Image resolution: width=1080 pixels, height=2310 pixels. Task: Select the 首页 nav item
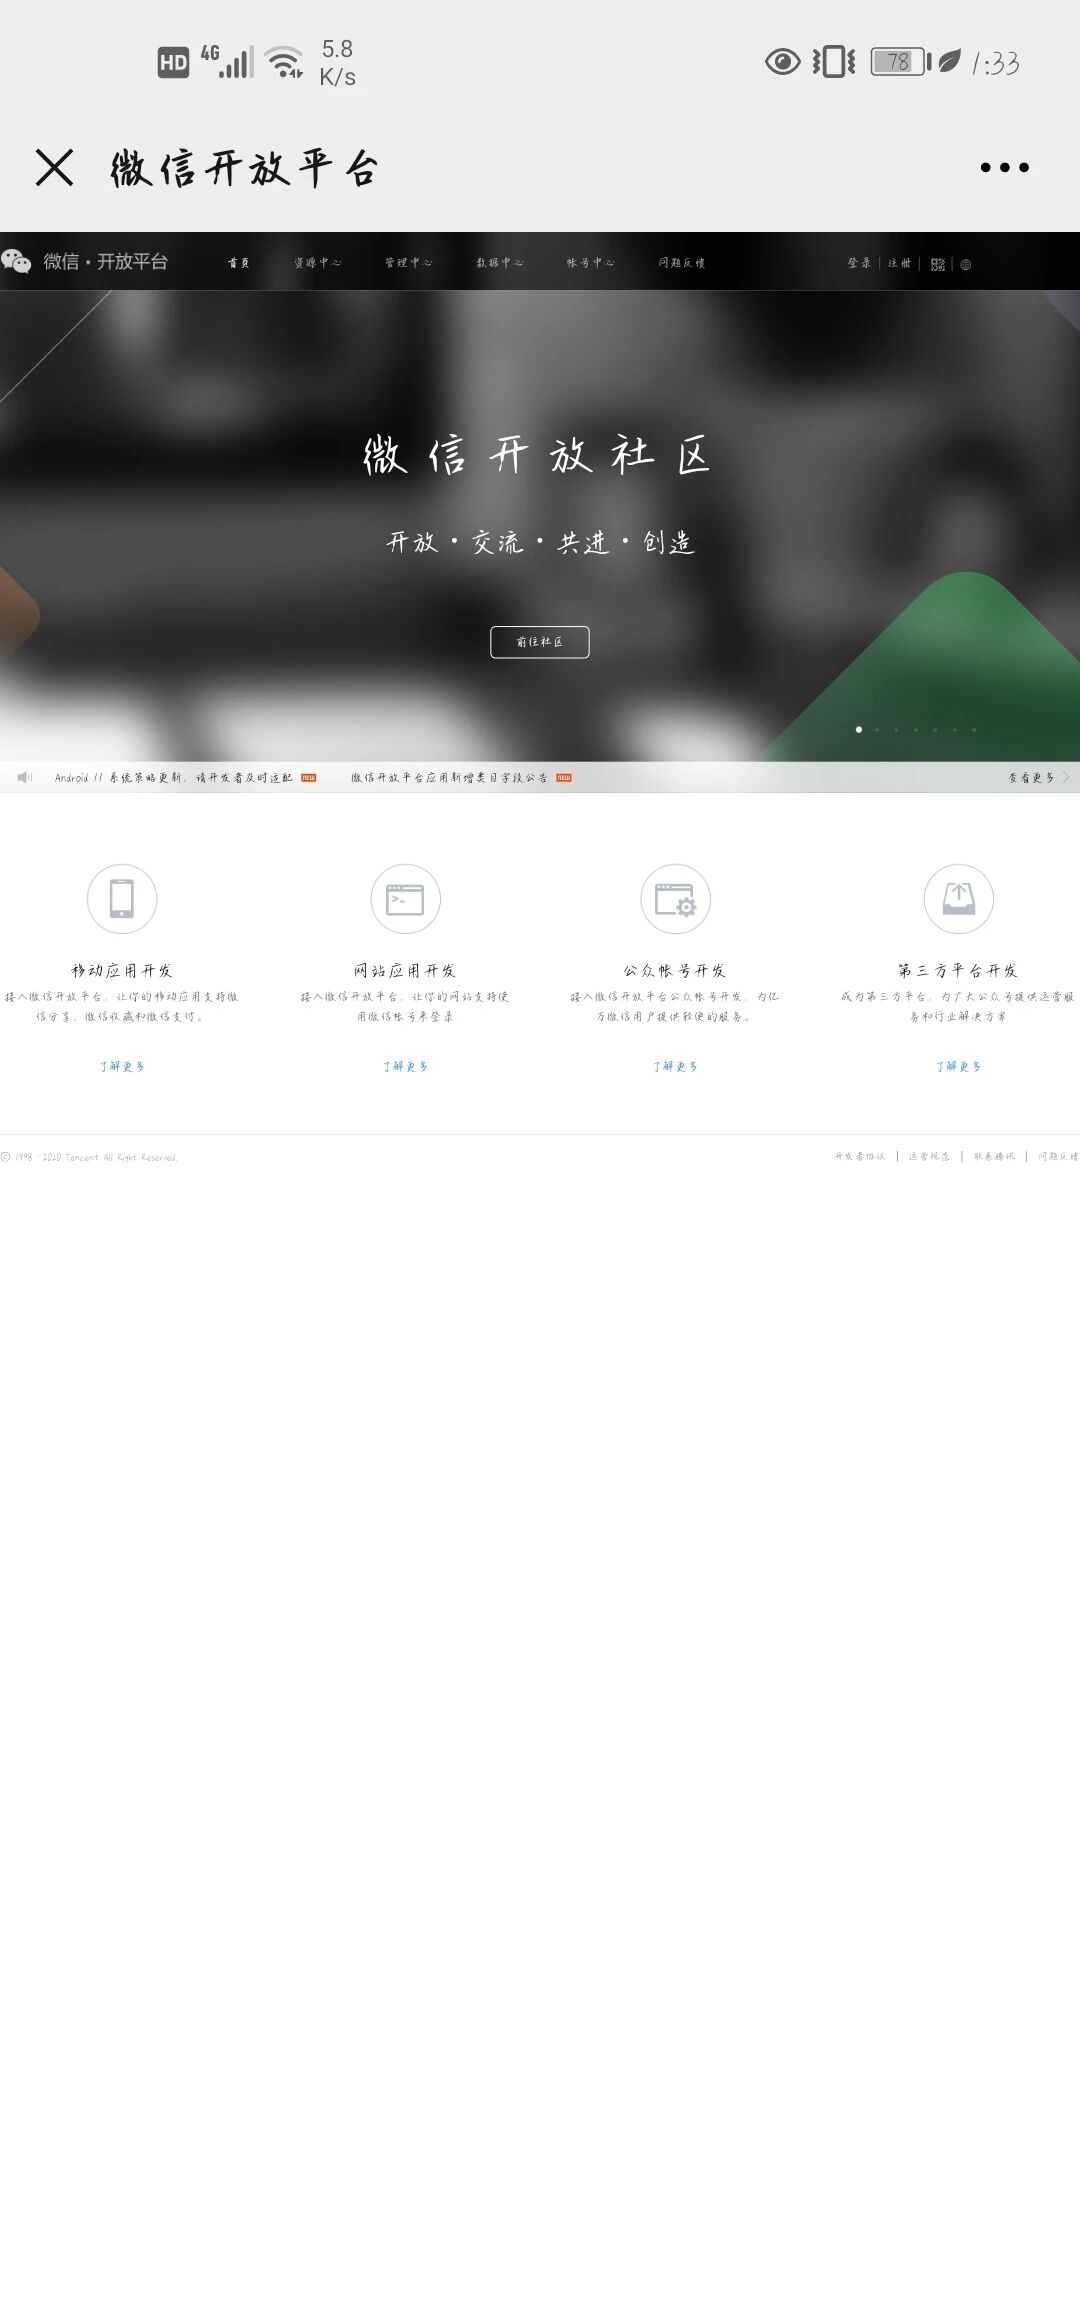[239, 263]
